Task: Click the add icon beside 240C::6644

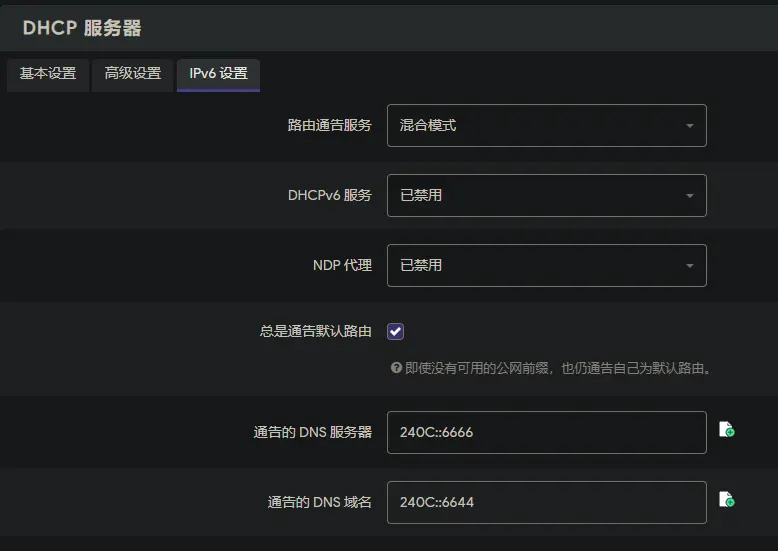Action: [727, 500]
